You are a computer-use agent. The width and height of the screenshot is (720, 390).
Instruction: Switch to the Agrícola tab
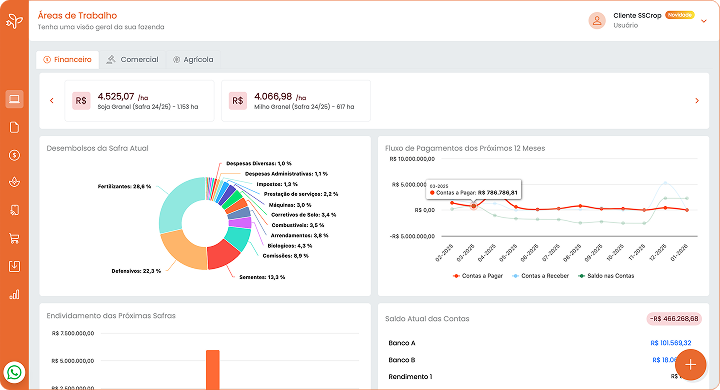click(193, 60)
